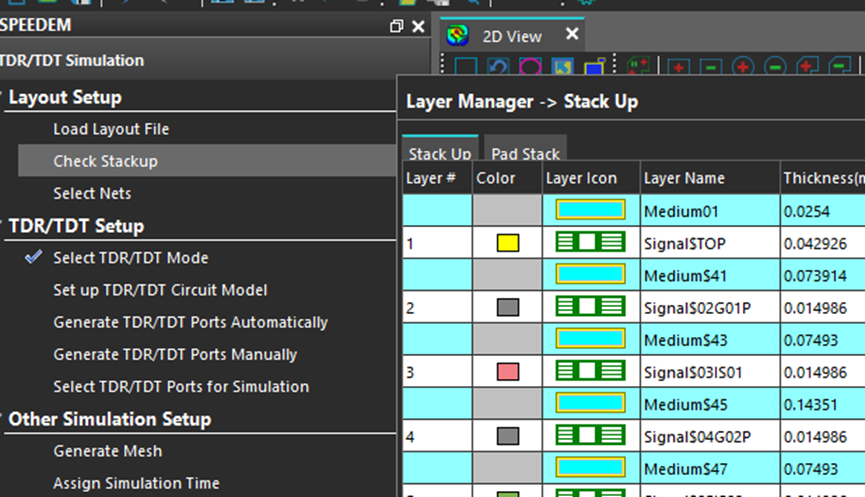Click Generate TDR/TDT Ports Manually
865x497 pixels.
(x=175, y=354)
